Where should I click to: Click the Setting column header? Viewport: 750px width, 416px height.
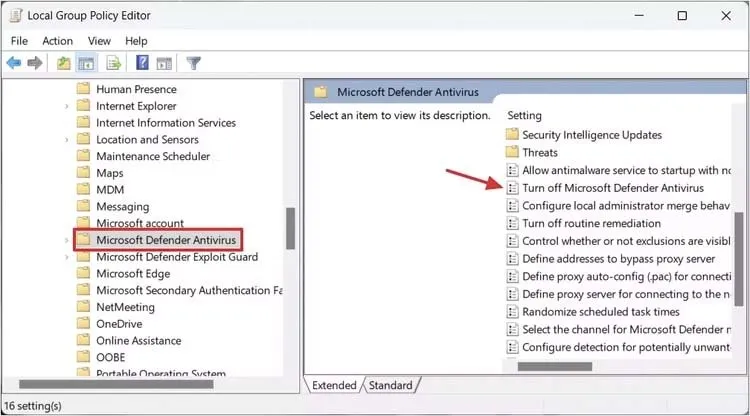pyautogui.click(x=525, y=115)
